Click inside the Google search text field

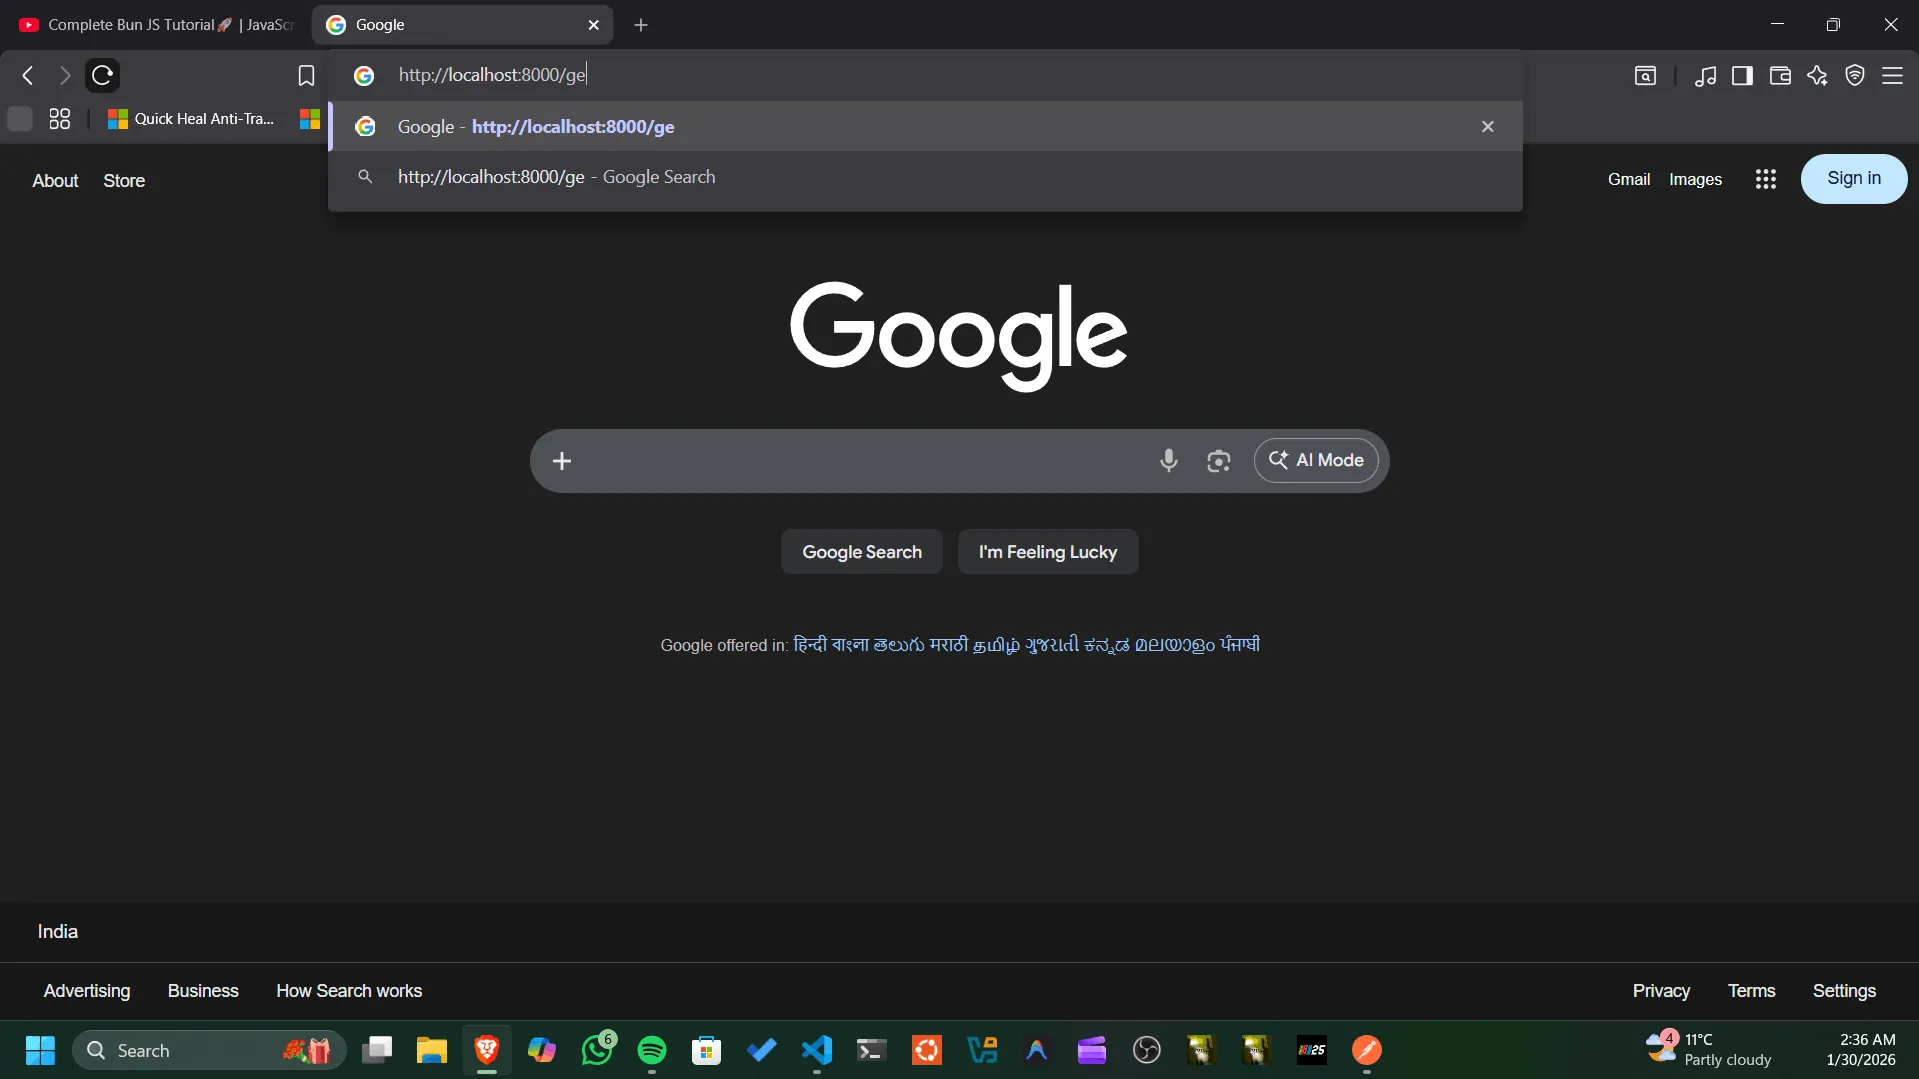[x=860, y=461]
